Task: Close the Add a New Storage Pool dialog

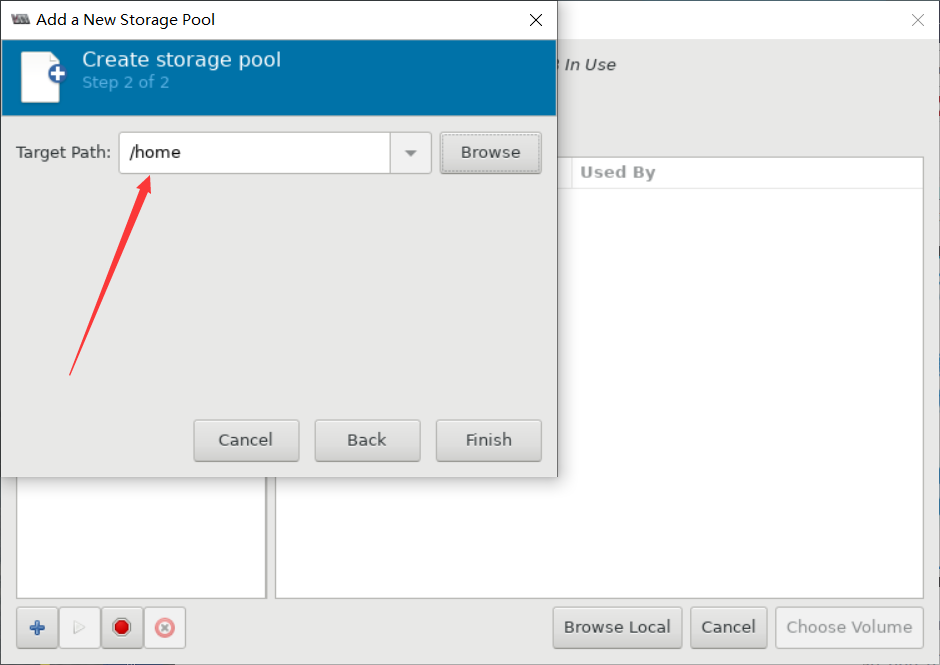Action: [536, 20]
